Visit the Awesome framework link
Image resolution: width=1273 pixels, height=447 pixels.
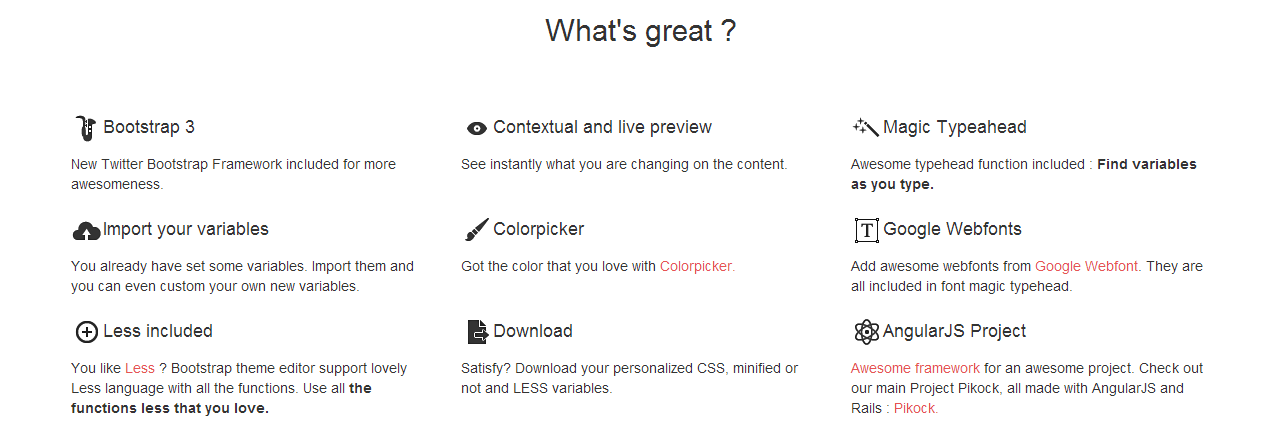916,368
